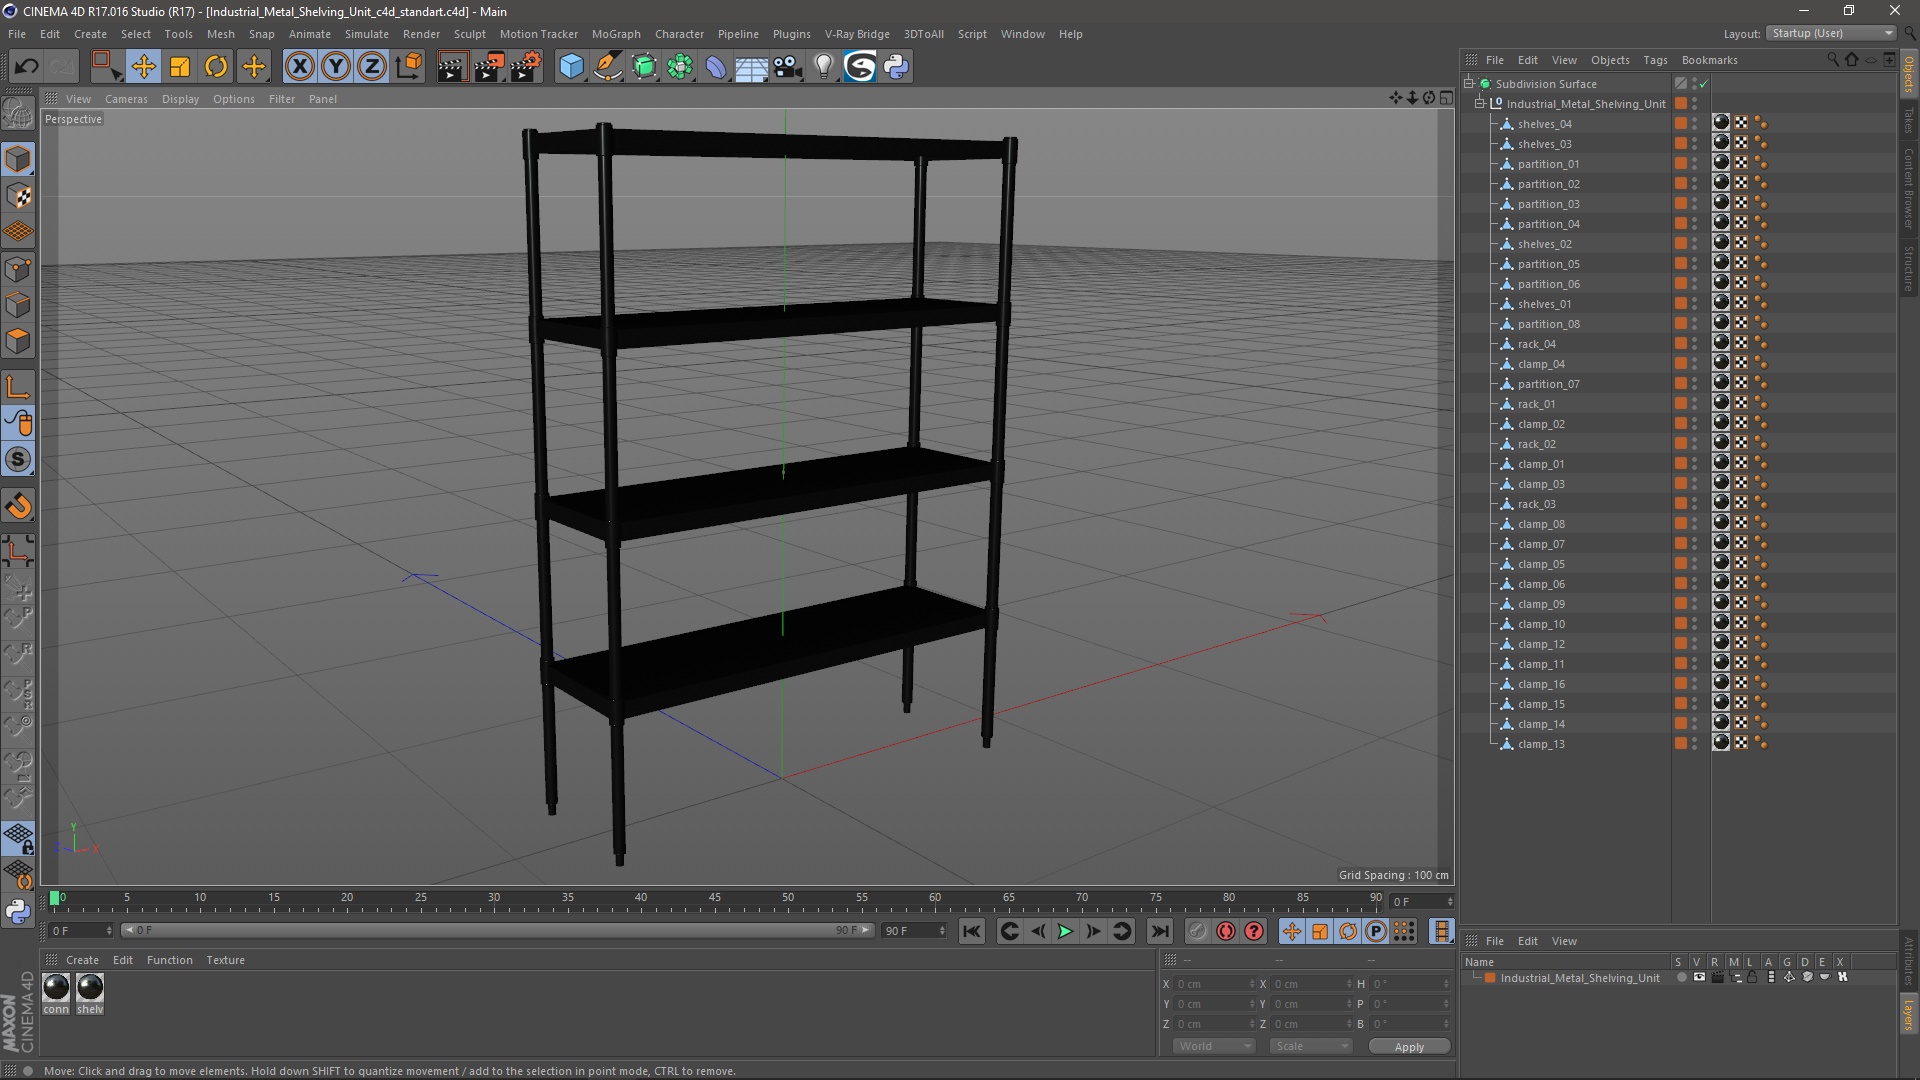Click the Render View clapperboard icon
The height and width of the screenshot is (1080, 1920).
[x=451, y=67]
